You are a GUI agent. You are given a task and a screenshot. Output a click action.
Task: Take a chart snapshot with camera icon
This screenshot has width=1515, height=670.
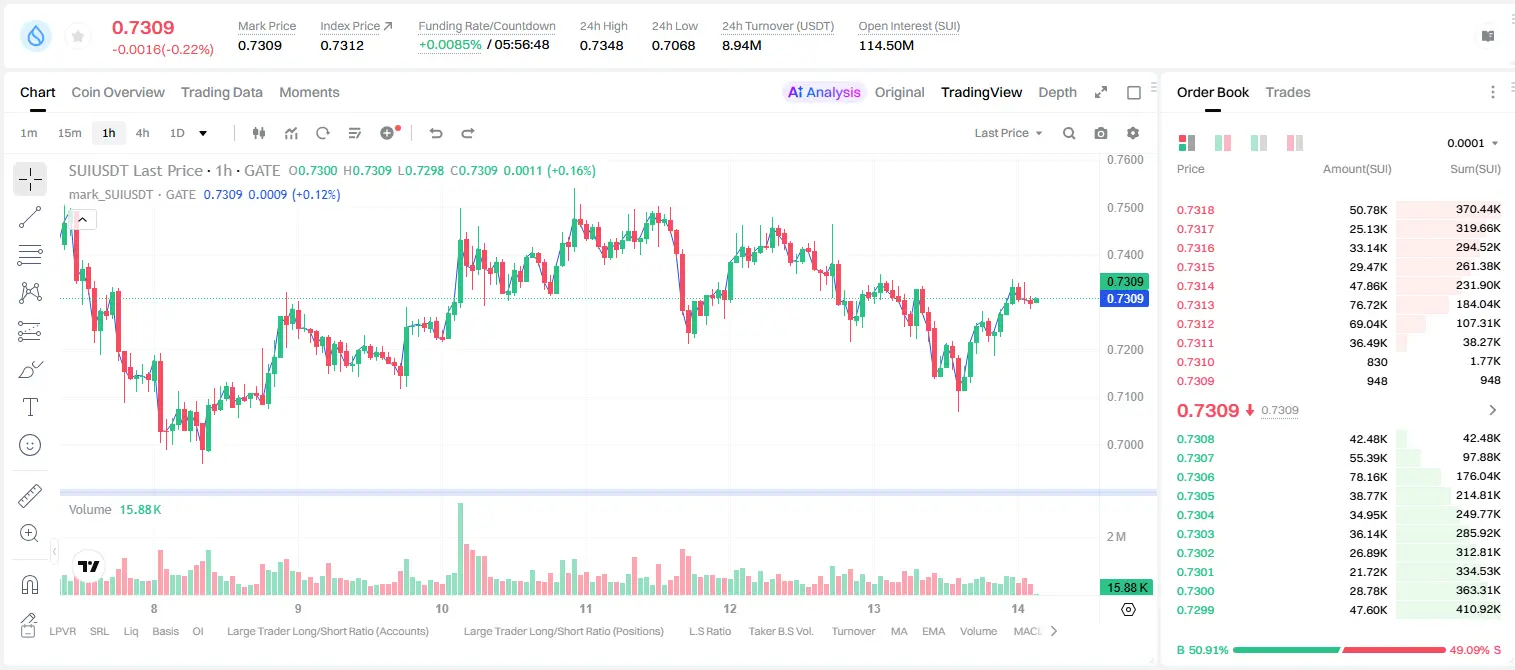pyautogui.click(x=1101, y=133)
